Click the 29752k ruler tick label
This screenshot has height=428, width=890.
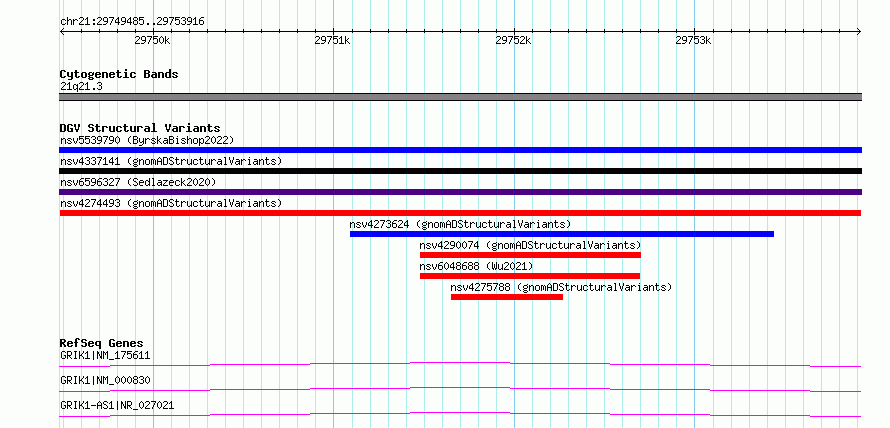(513, 40)
